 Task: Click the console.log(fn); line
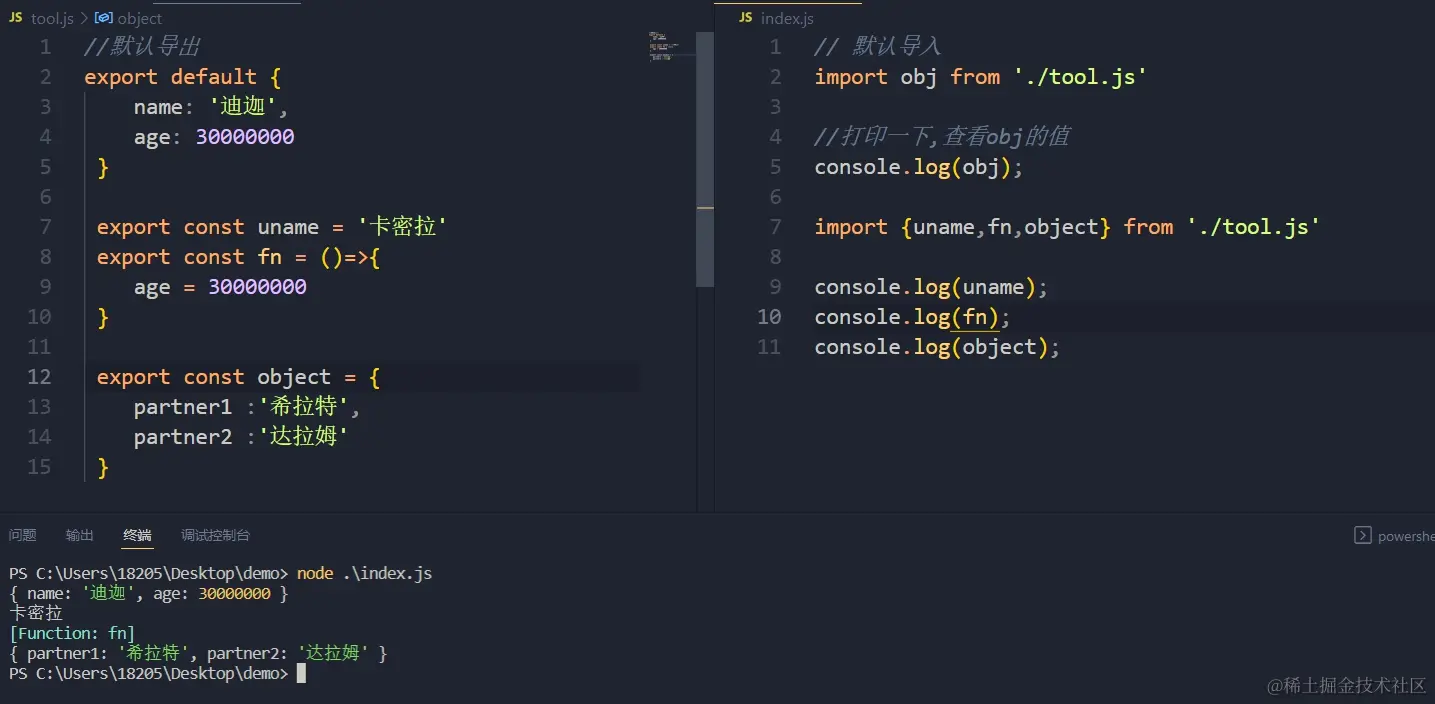913,317
